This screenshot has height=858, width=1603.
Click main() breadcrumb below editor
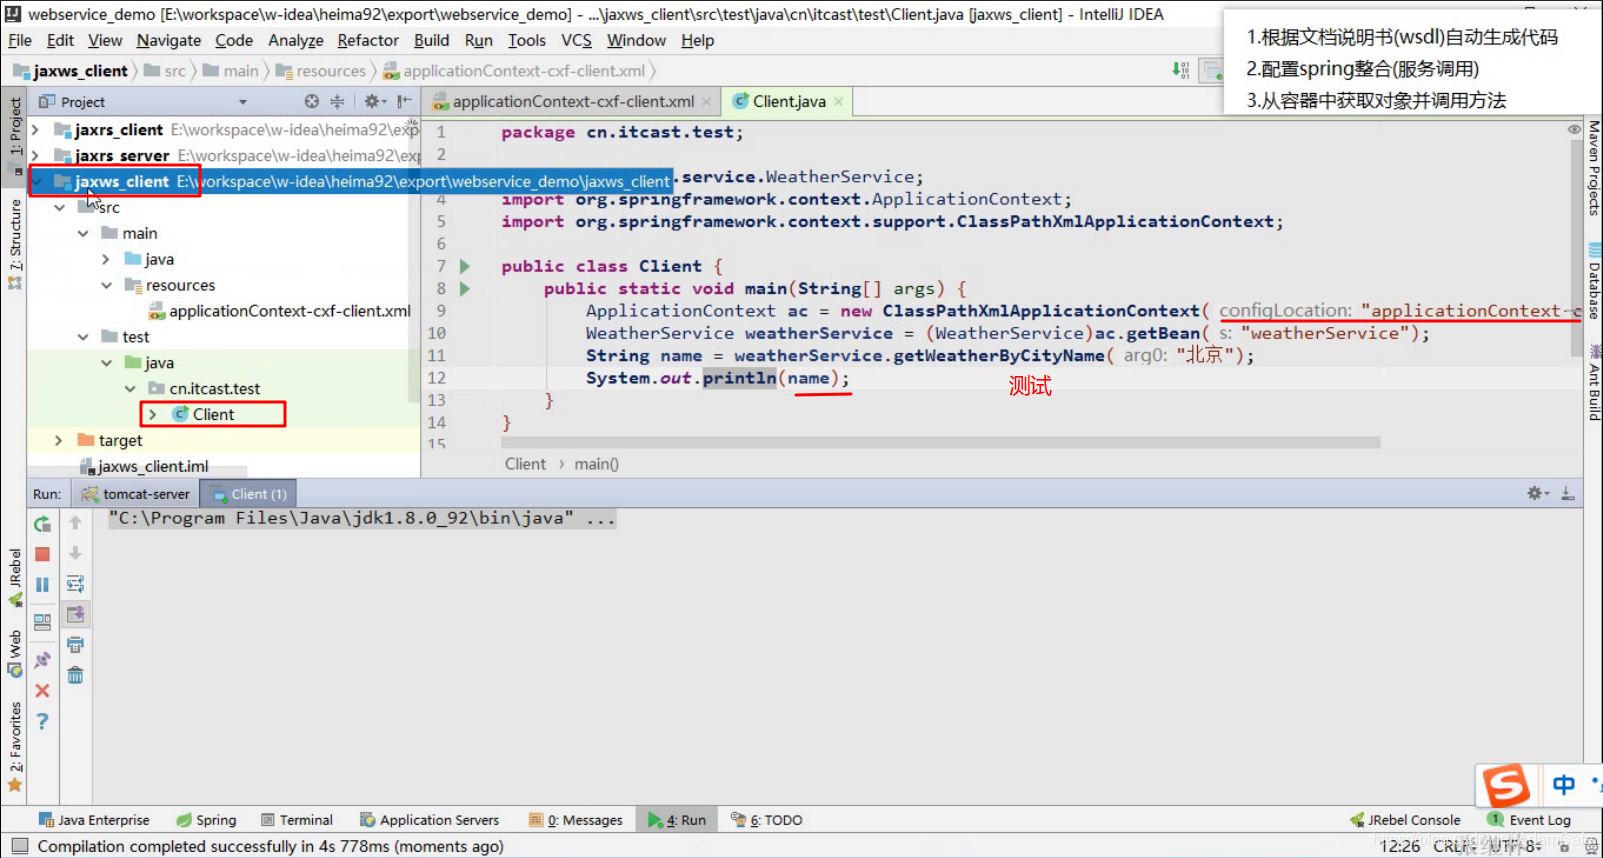coord(597,464)
